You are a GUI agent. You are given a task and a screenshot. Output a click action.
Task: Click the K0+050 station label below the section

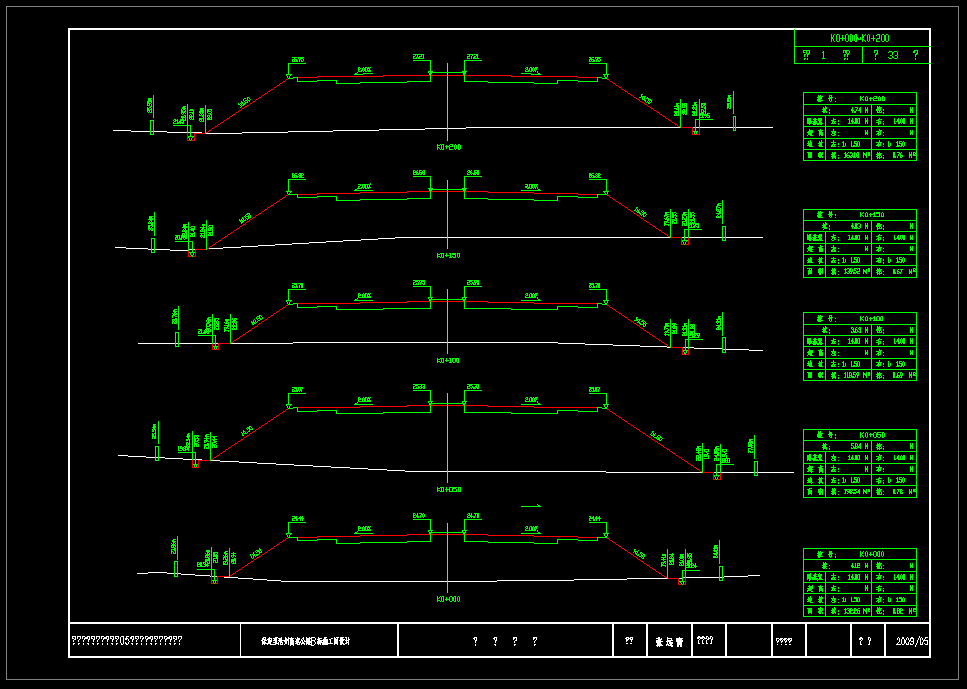[448, 490]
